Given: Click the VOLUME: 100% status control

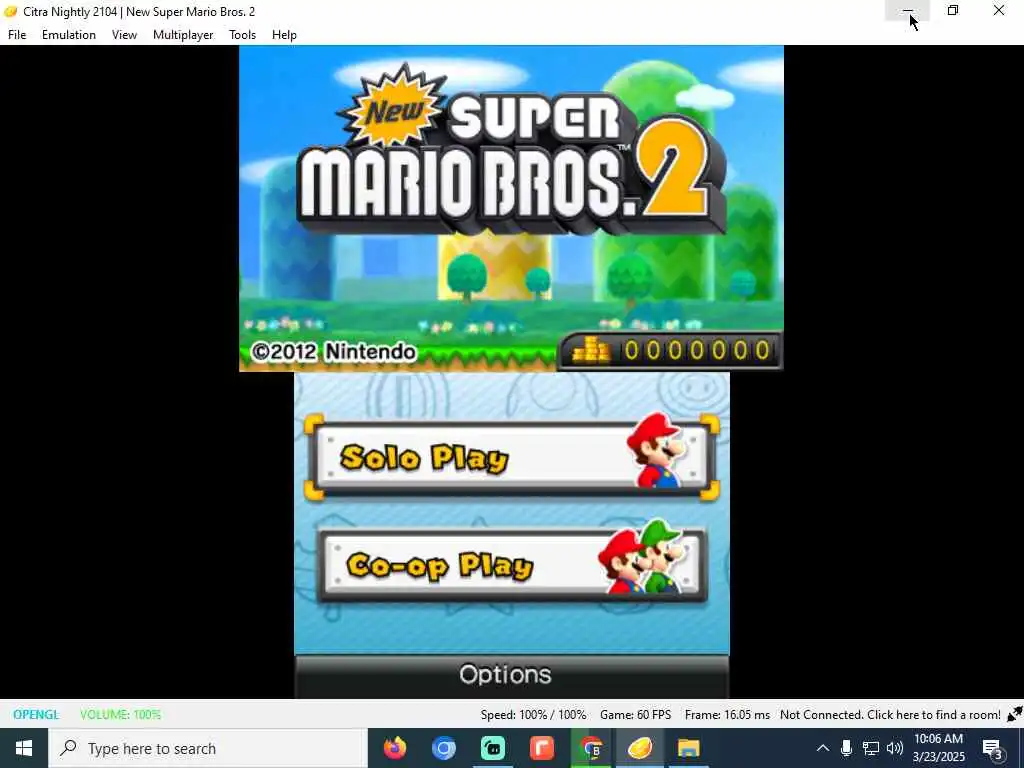Looking at the screenshot, I should click(120, 714).
